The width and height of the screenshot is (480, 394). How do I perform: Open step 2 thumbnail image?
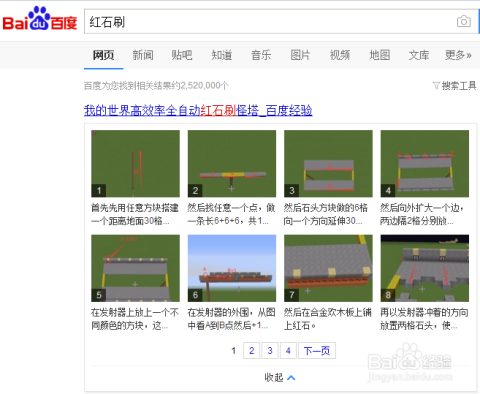(x=232, y=164)
